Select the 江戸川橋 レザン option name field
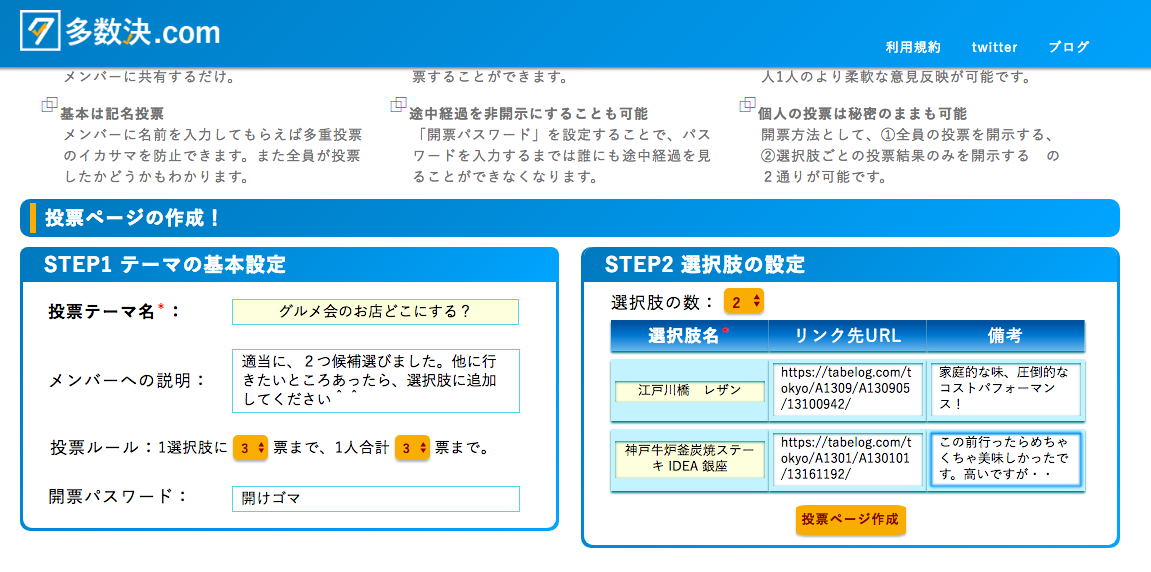The height and width of the screenshot is (572, 1151). click(x=689, y=390)
